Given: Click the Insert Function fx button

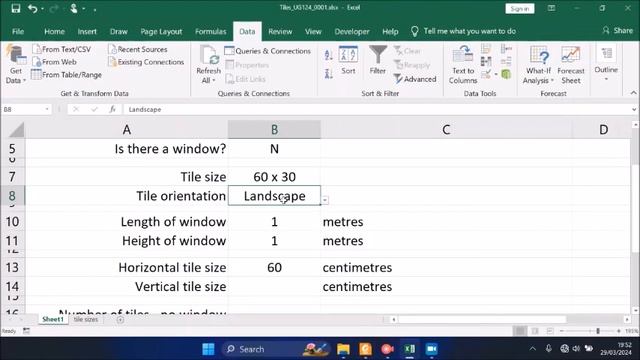Looking at the screenshot, I should point(112,109).
